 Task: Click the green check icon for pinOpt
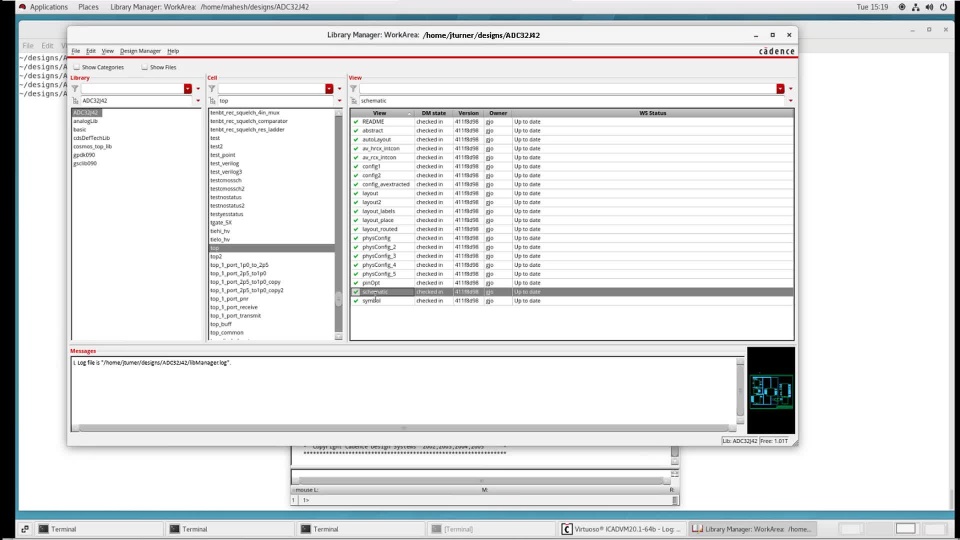pos(356,283)
